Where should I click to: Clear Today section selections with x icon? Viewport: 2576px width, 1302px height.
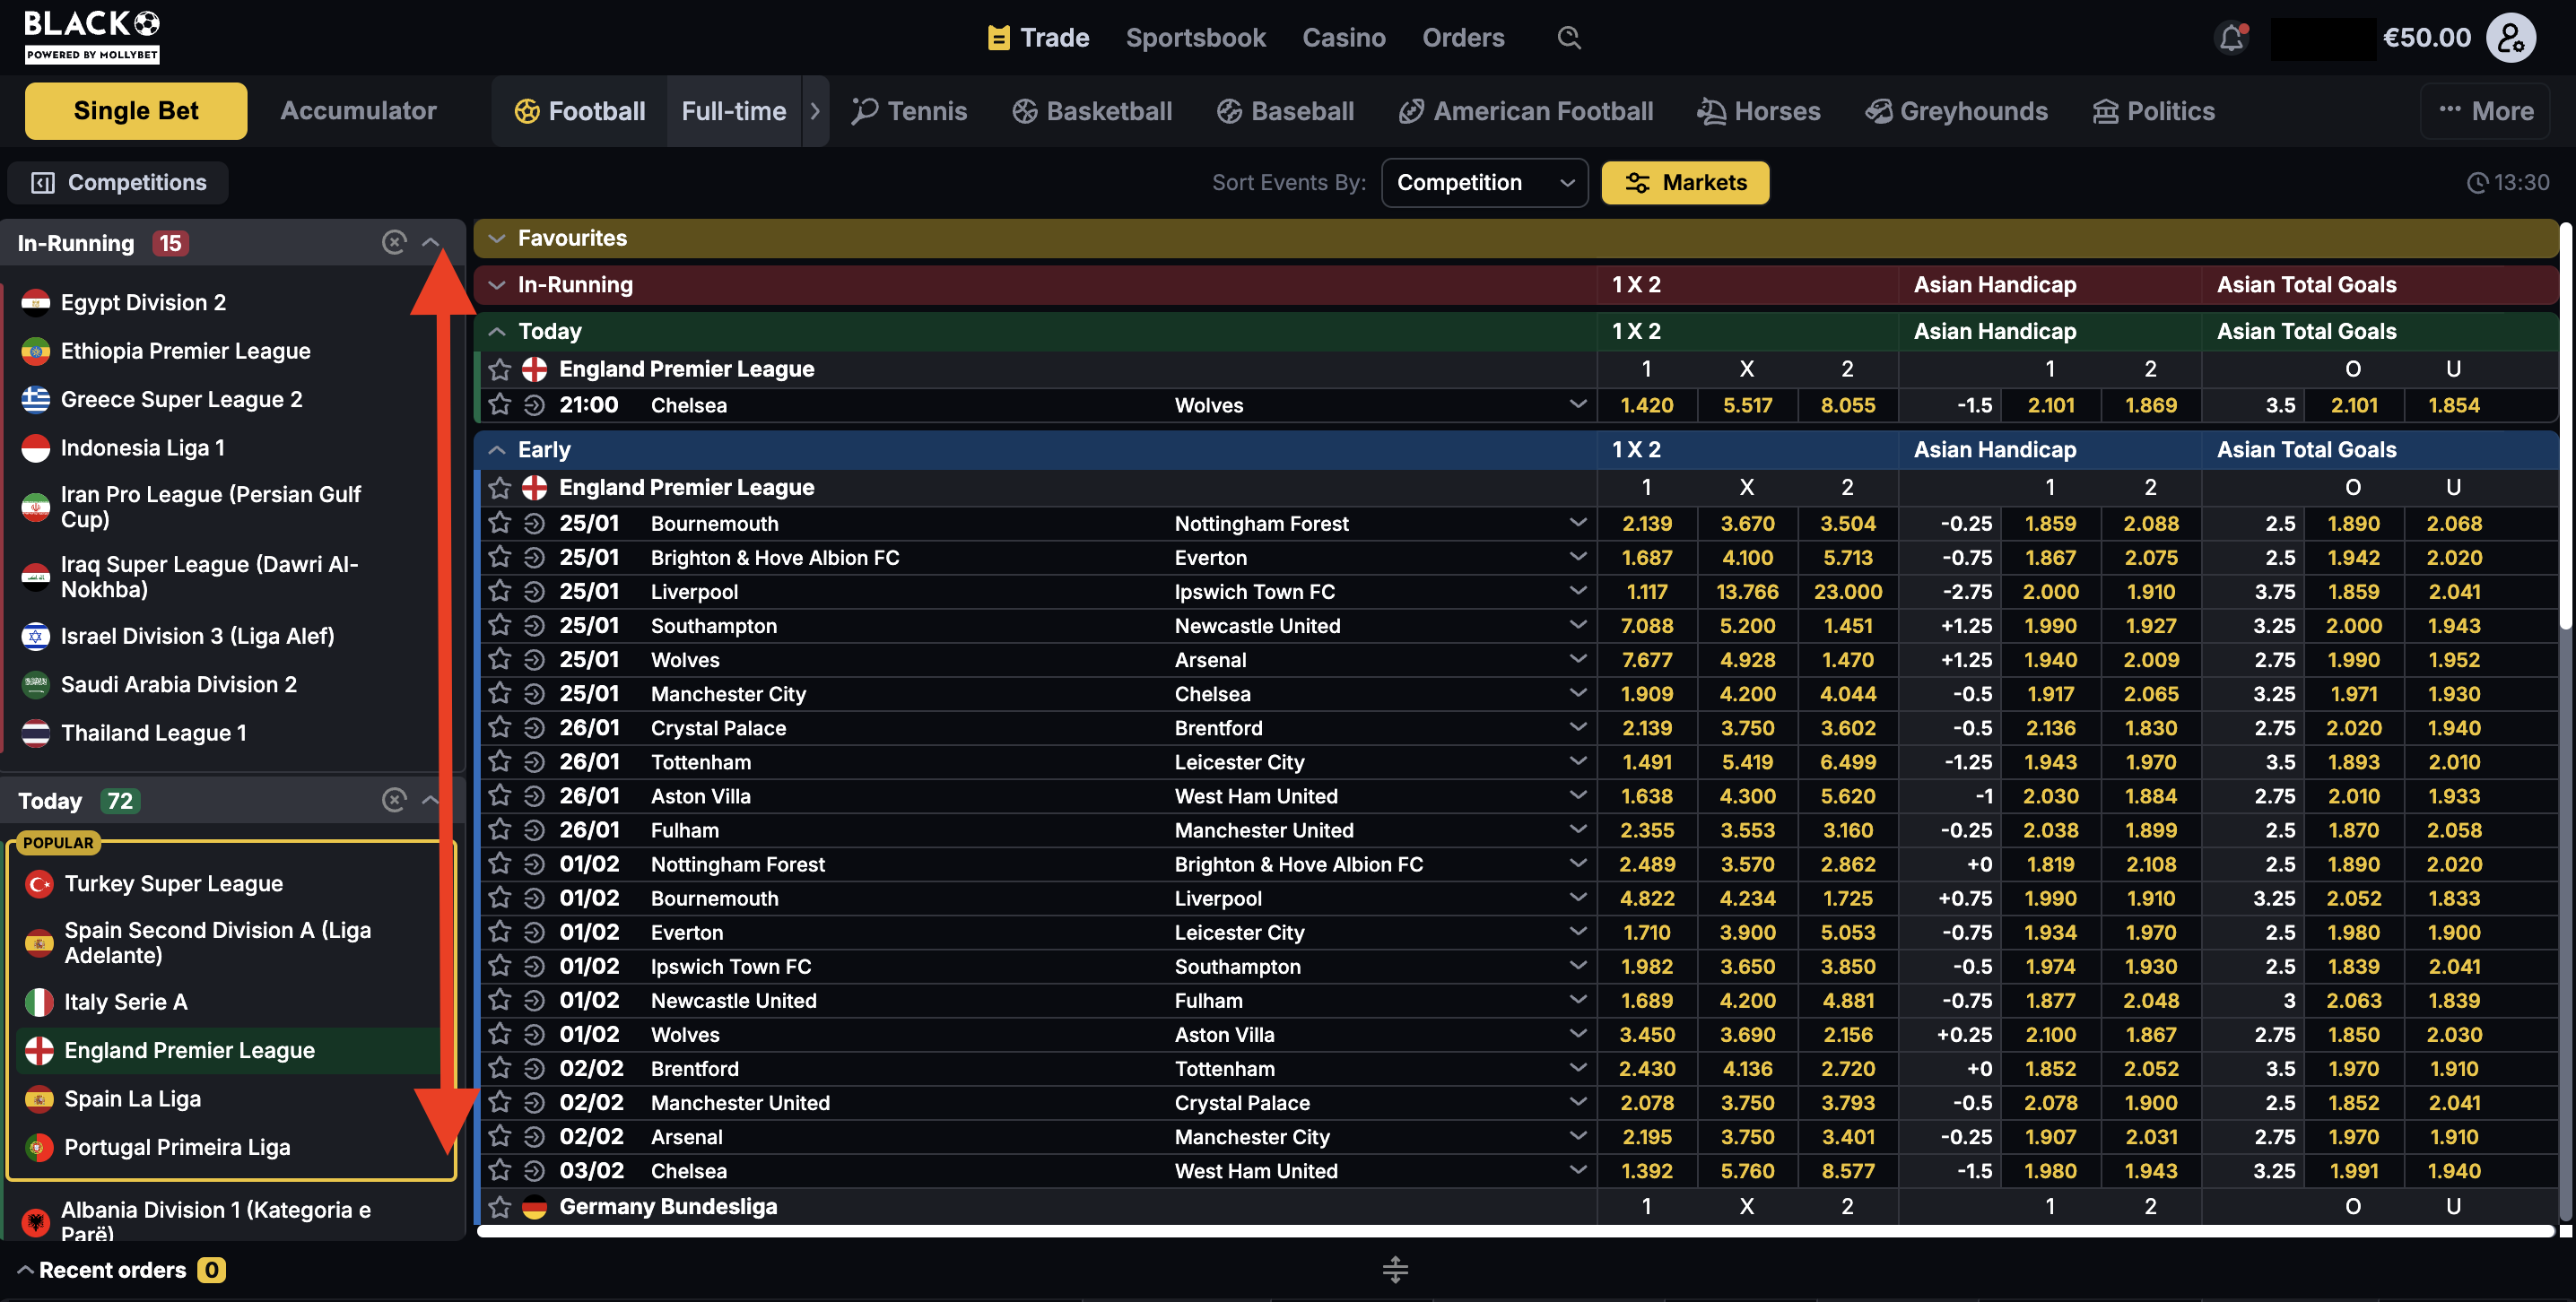(x=394, y=800)
